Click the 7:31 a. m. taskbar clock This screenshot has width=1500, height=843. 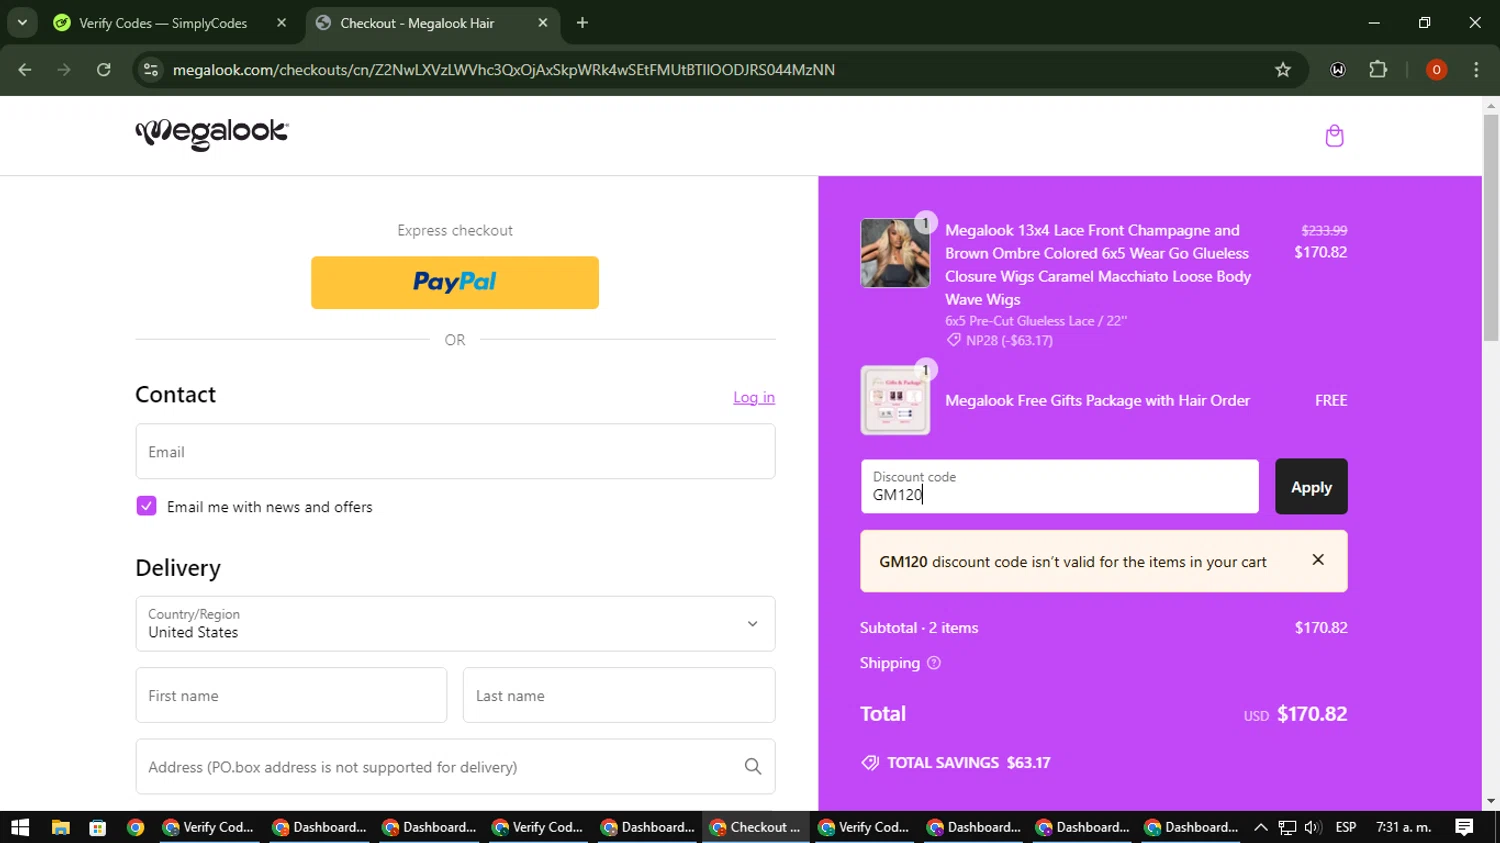coord(1404,827)
